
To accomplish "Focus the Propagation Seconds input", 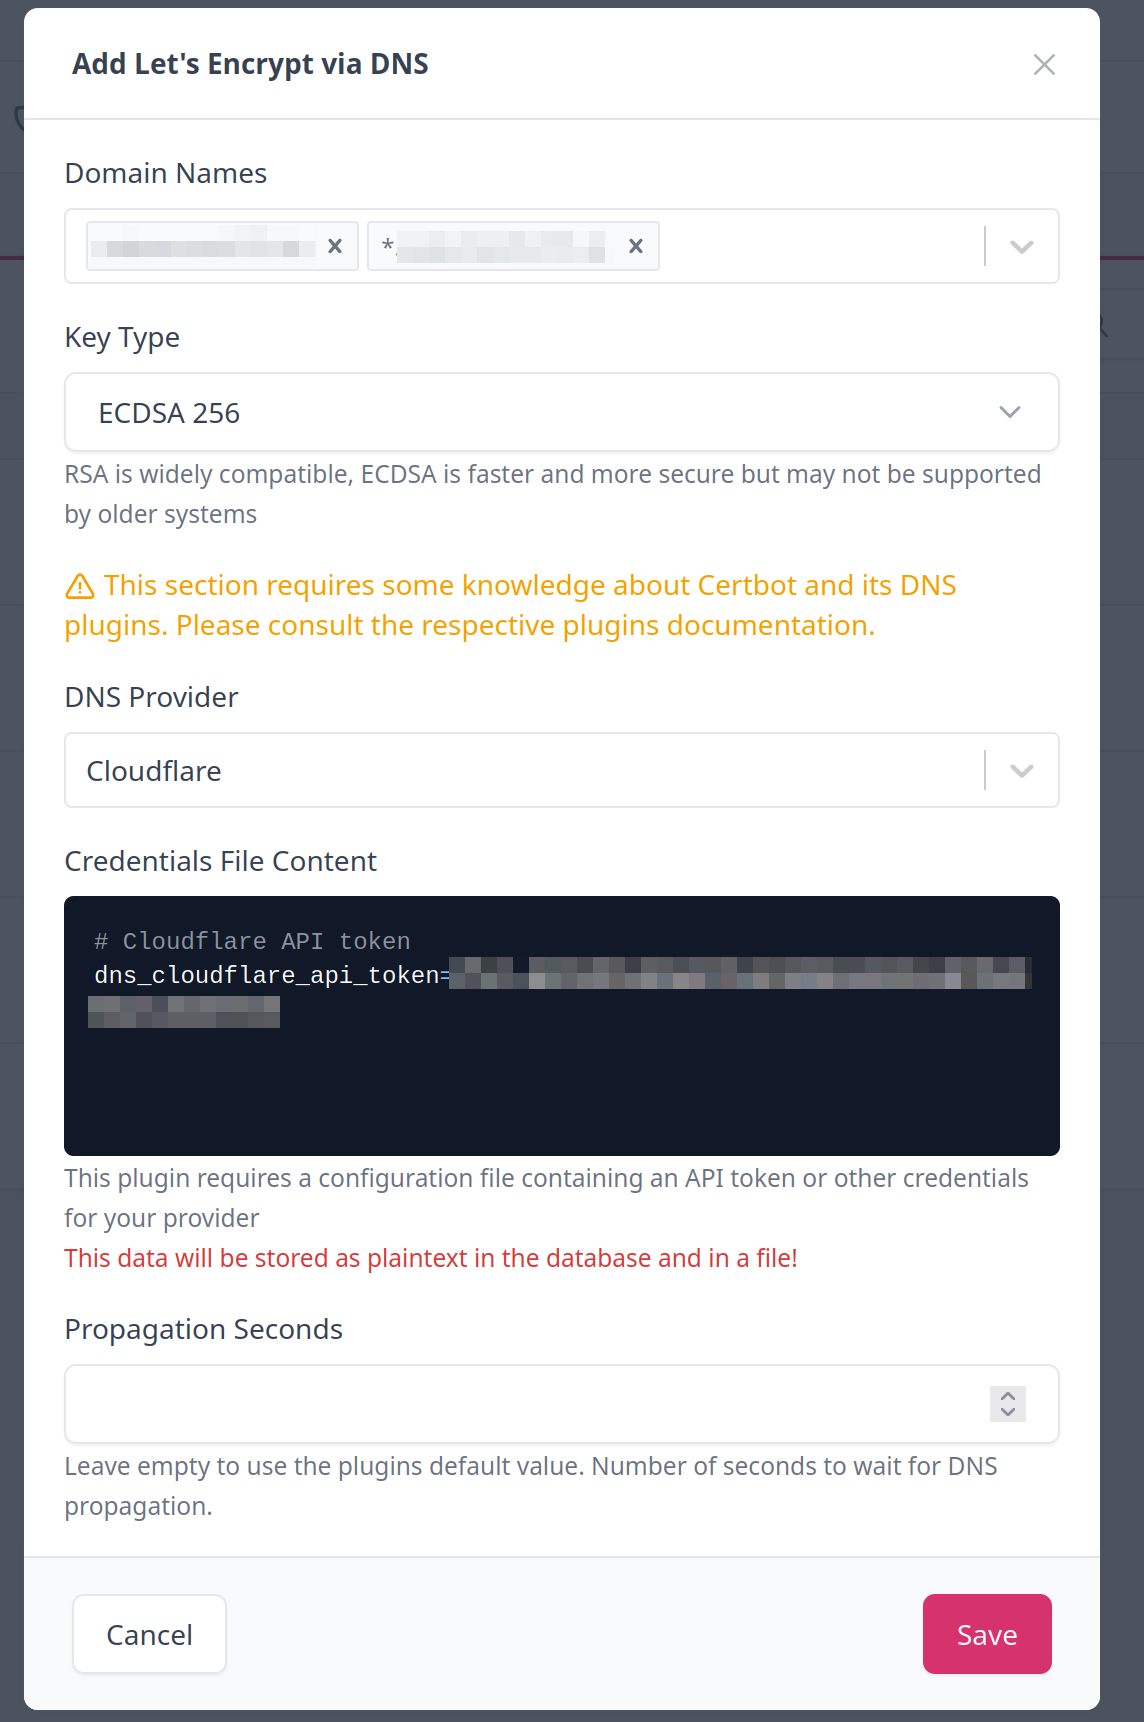I will point(520,1404).
